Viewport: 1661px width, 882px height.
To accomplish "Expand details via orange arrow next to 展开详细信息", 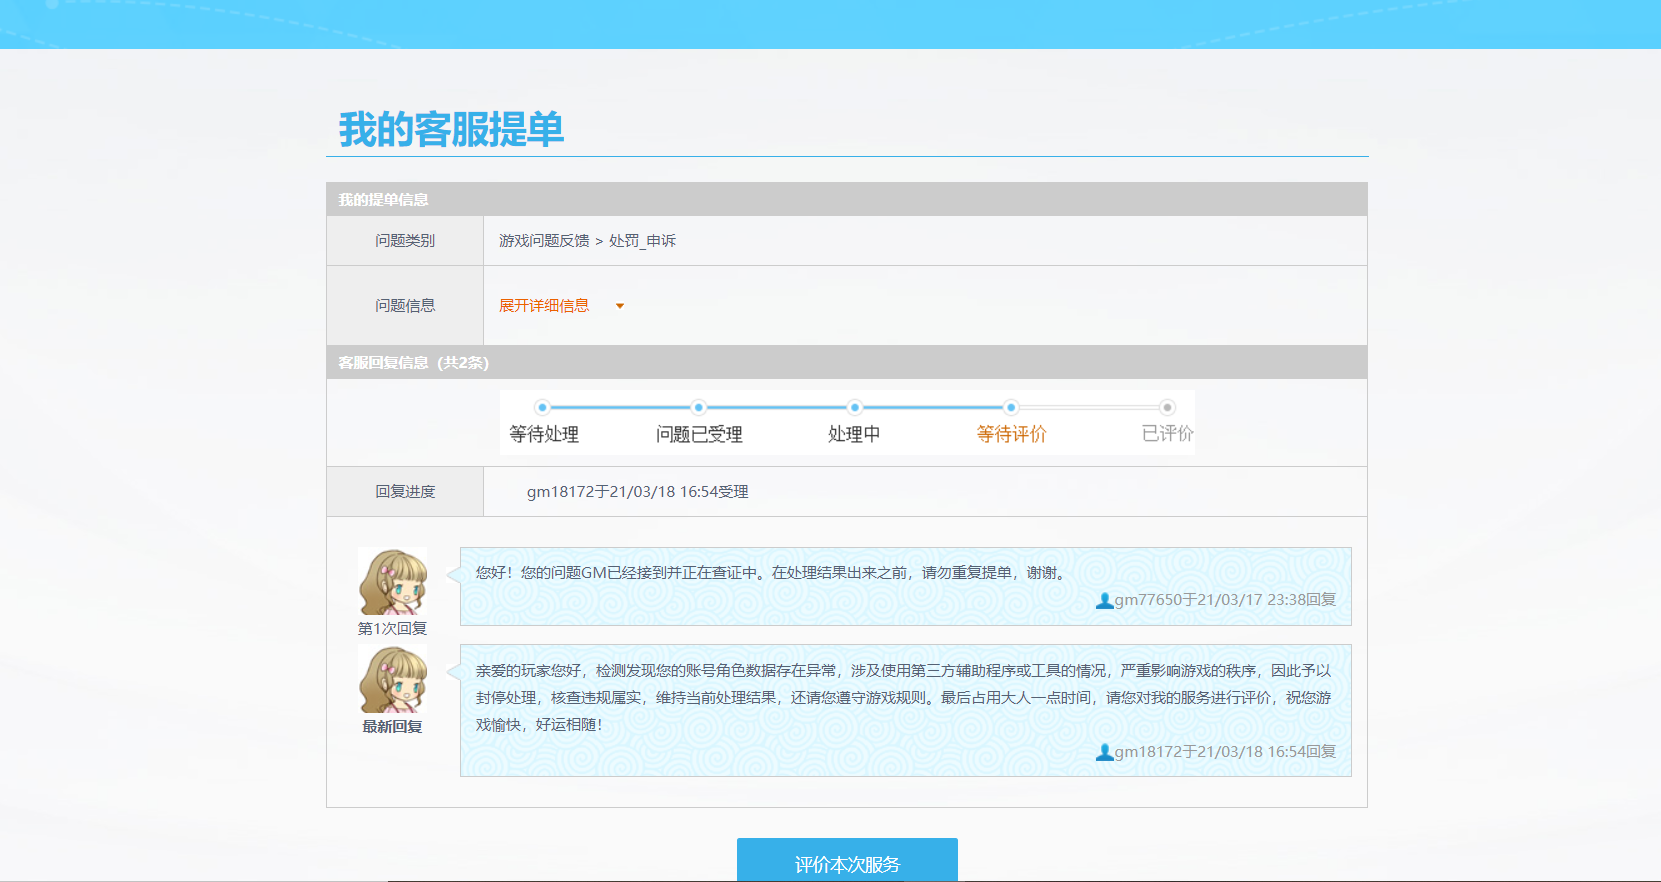I will pos(620,306).
